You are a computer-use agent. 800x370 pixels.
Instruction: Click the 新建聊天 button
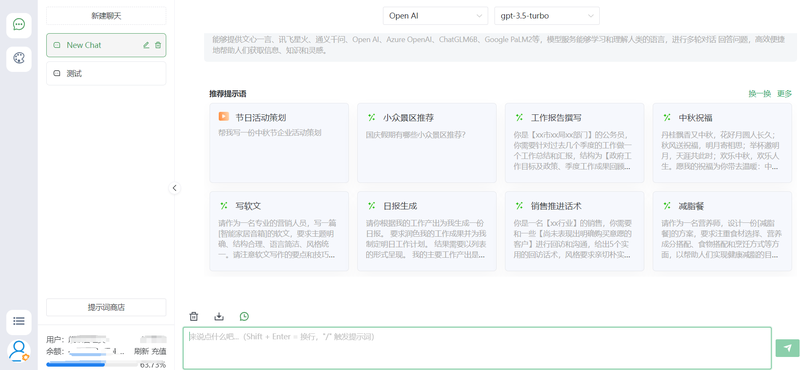(x=106, y=16)
